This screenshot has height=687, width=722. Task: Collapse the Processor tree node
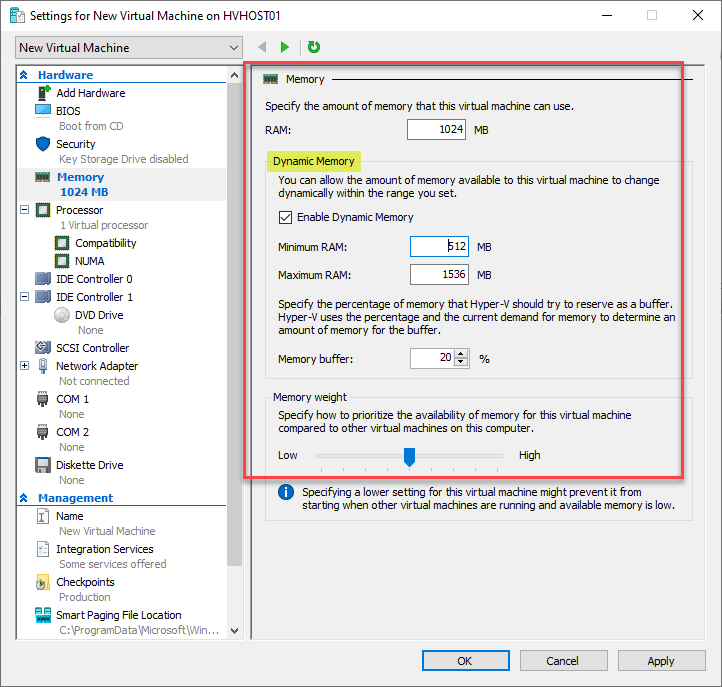[24, 210]
